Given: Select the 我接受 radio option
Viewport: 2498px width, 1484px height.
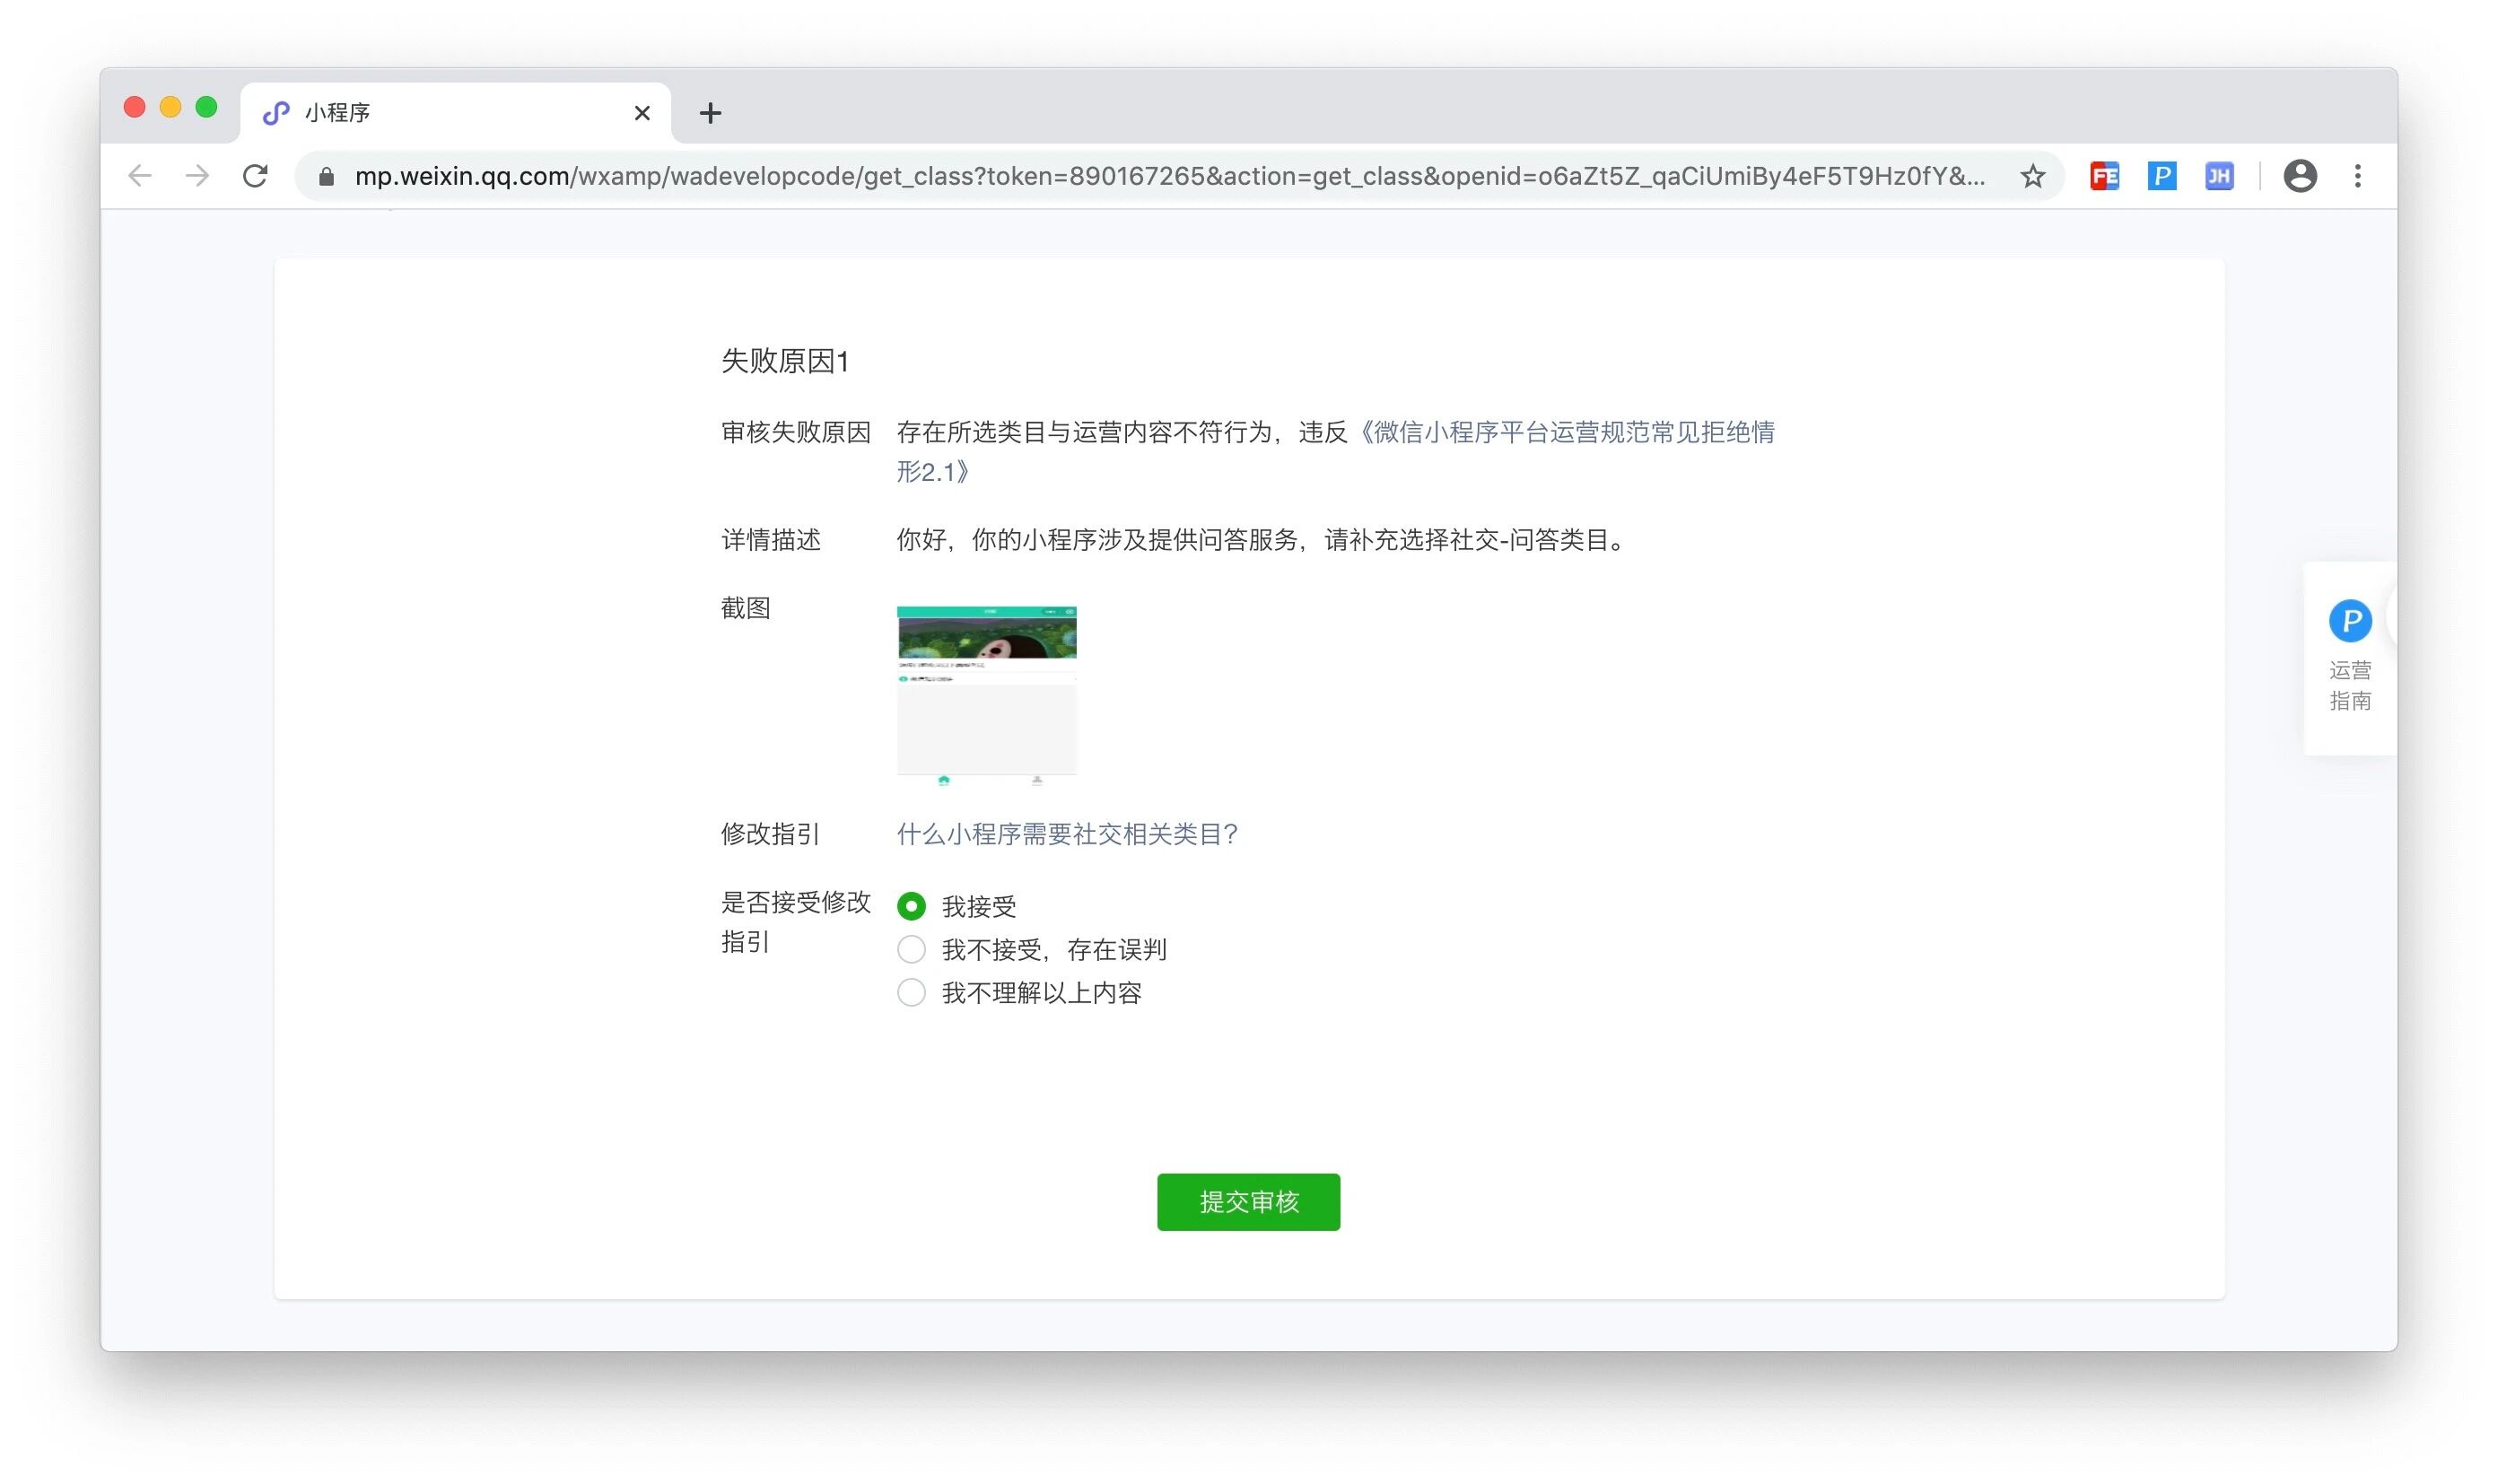Looking at the screenshot, I should (x=911, y=906).
